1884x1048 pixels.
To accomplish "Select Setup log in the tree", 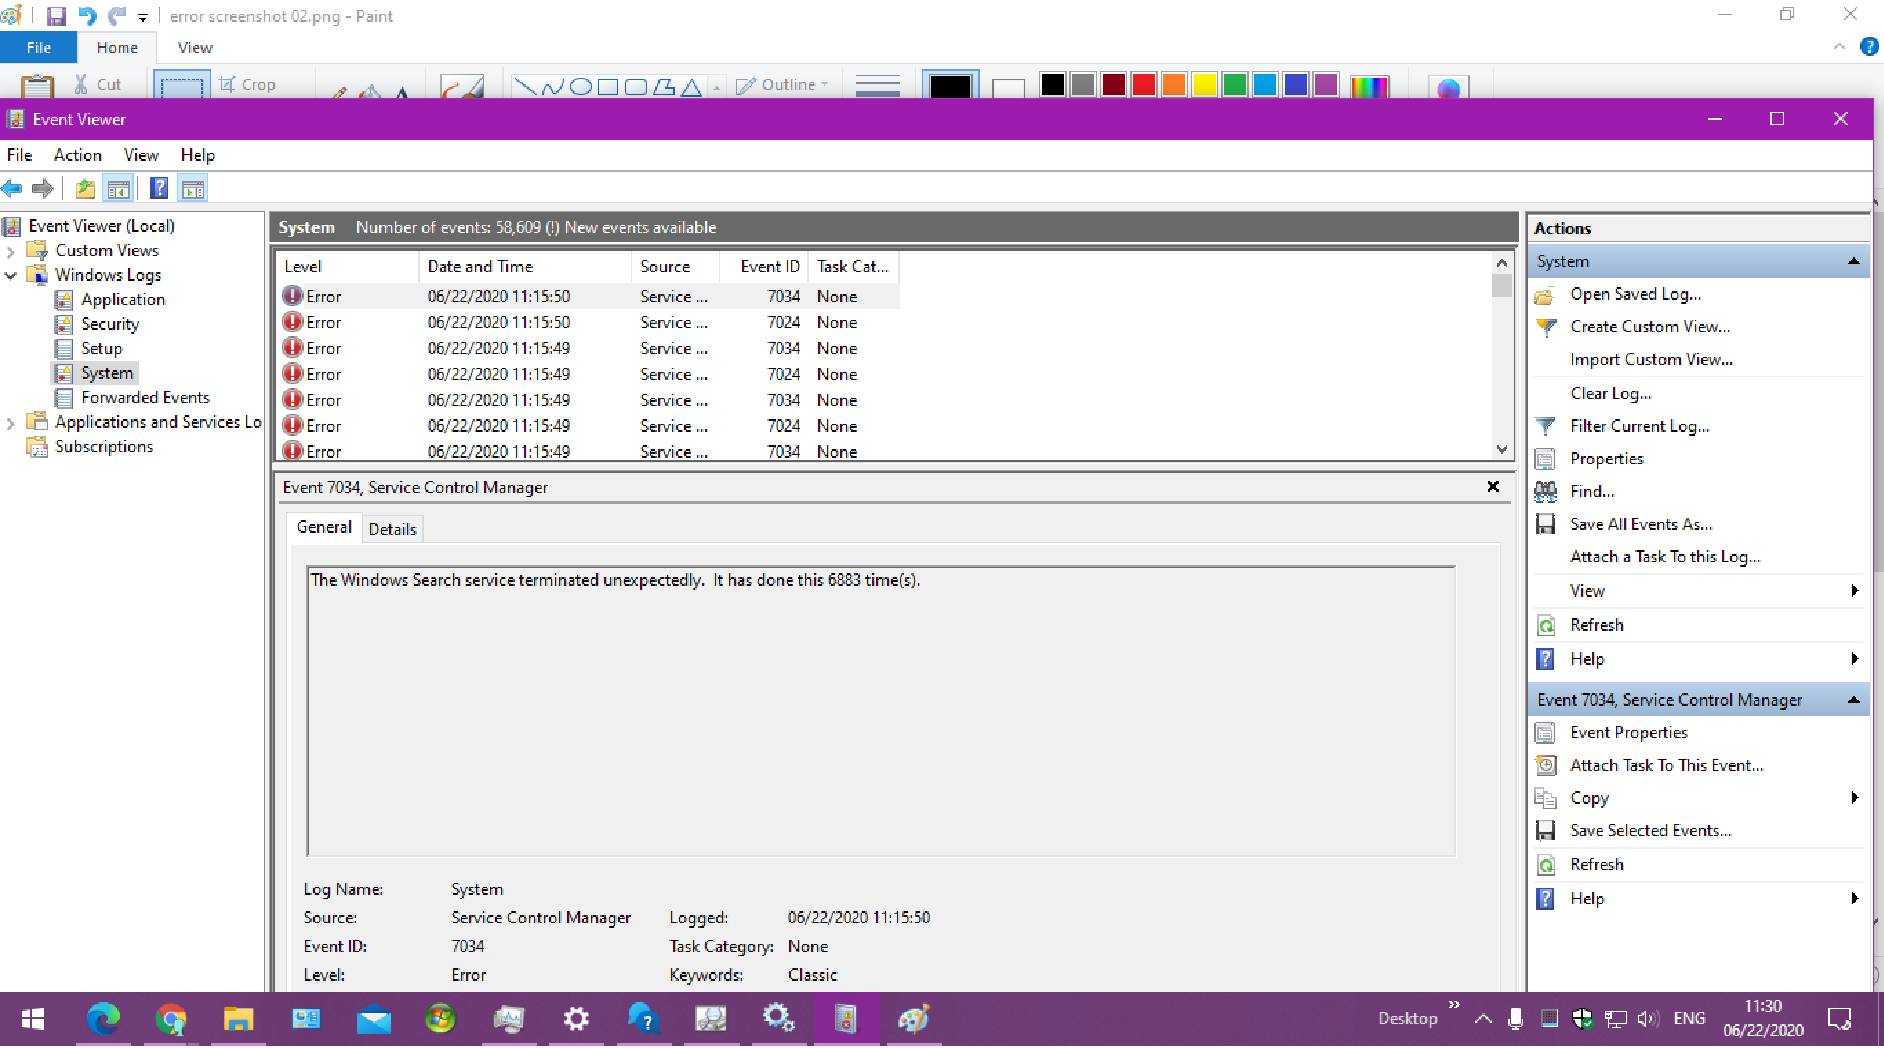I will click(x=101, y=349).
